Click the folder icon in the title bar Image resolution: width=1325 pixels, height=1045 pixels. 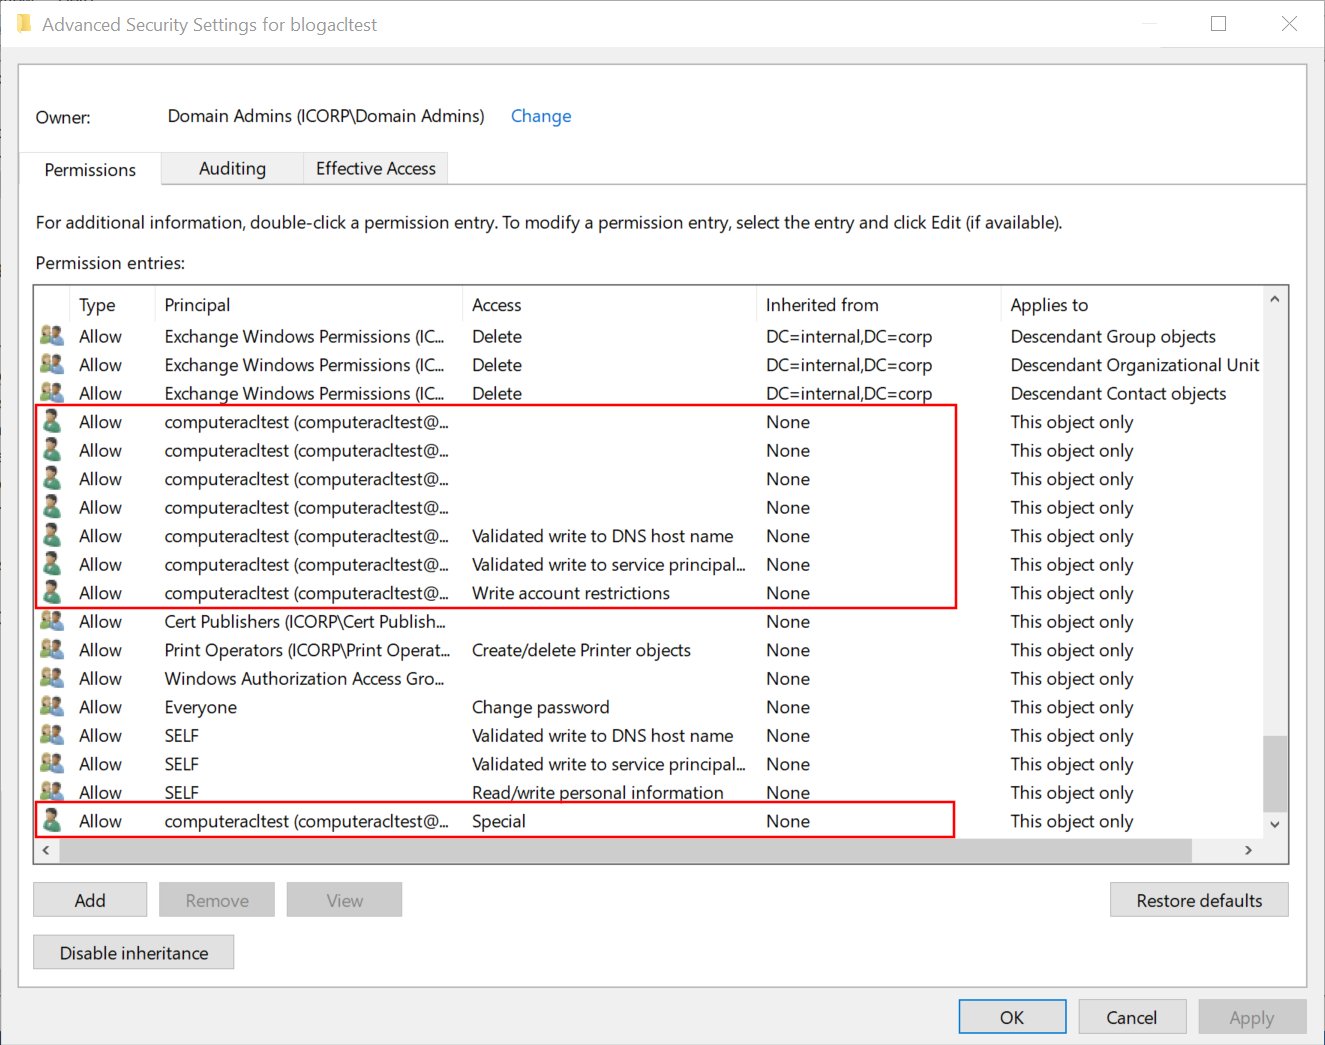[x=22, y=22]
